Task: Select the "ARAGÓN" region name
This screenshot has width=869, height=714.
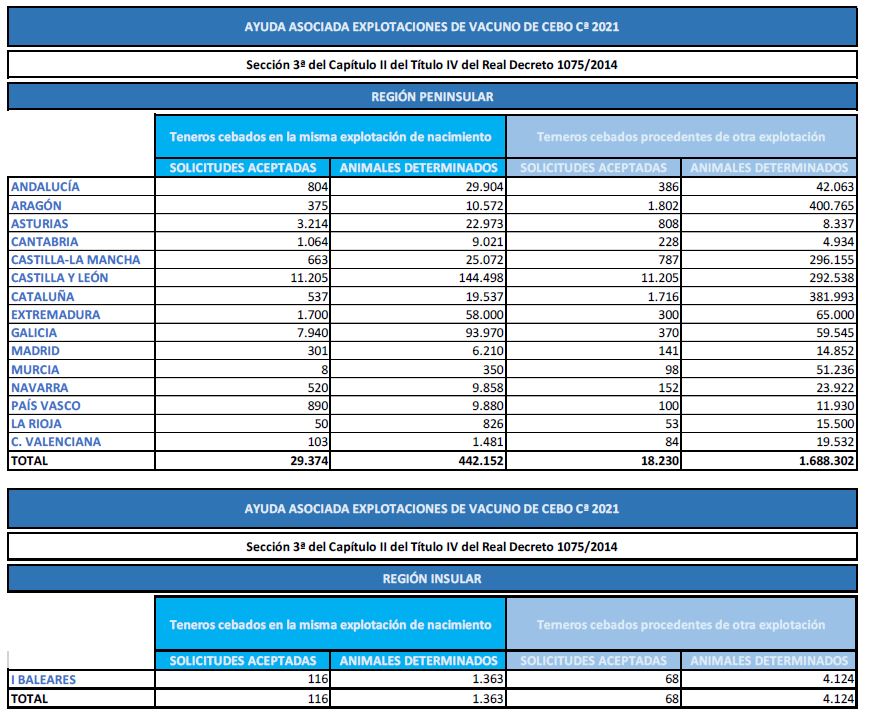Action: 36,206
